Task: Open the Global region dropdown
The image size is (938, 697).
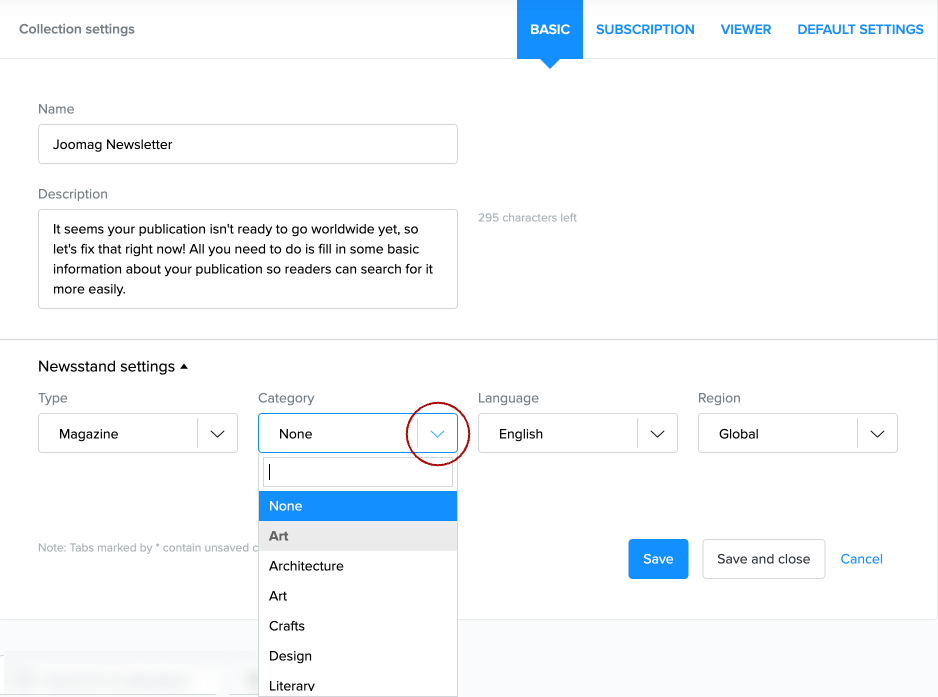Action: pos(778,434)
